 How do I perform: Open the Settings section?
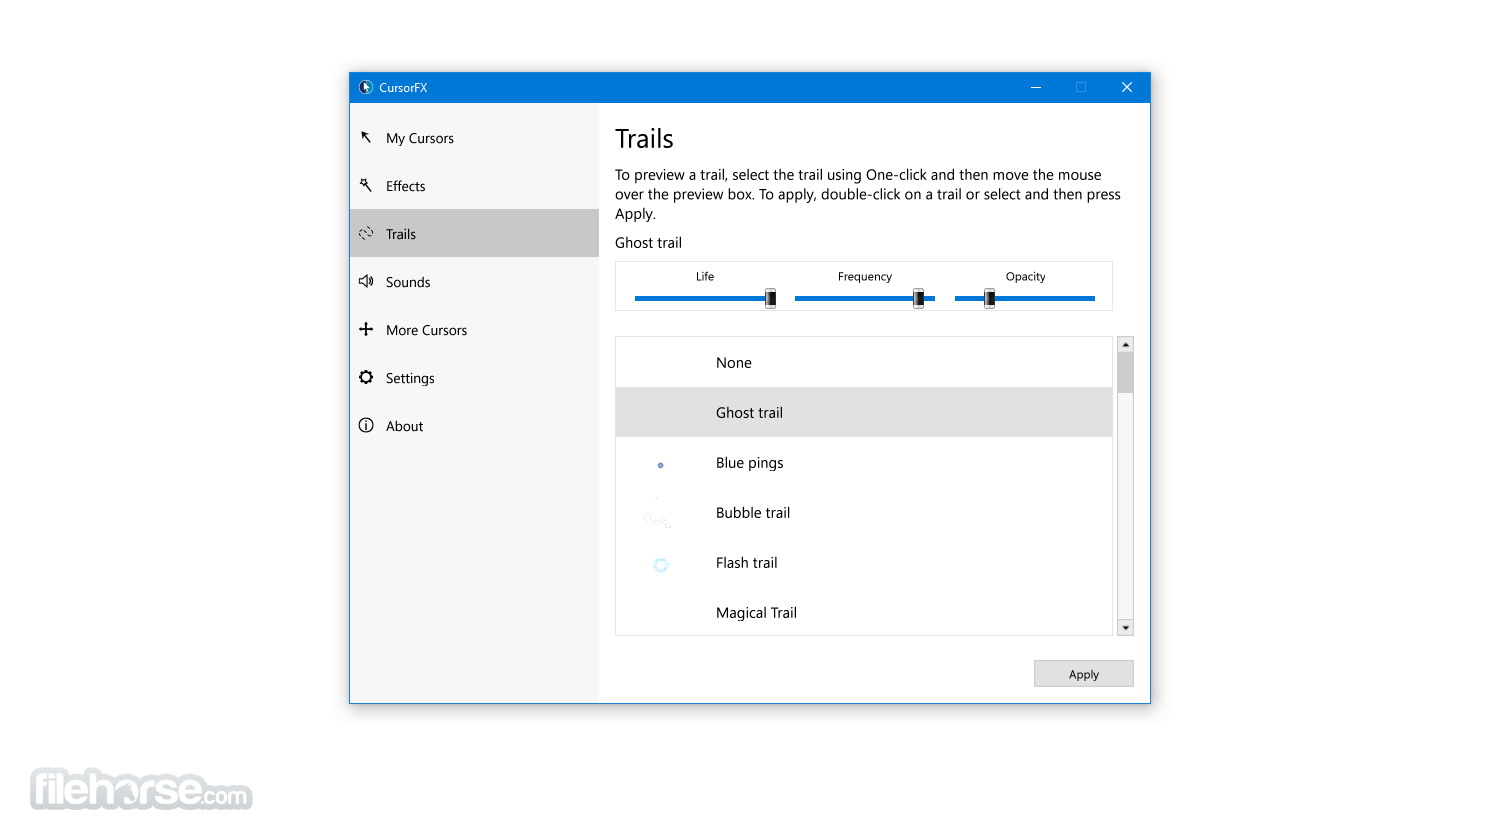coord(474,378)
